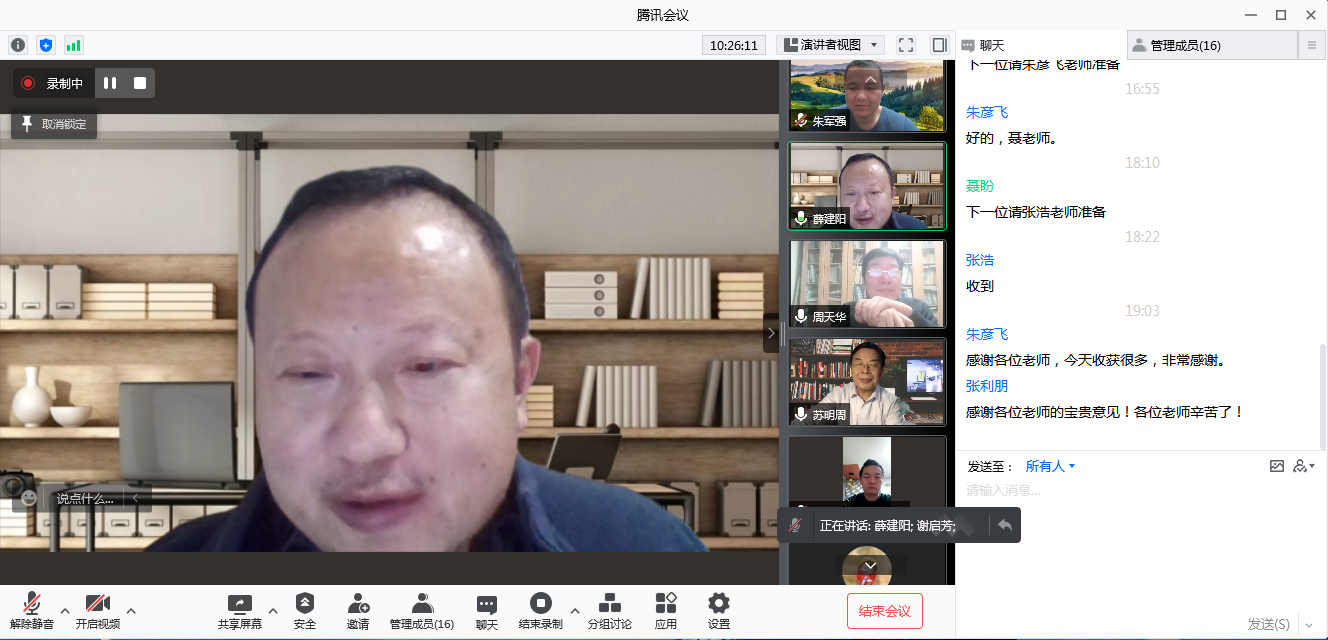This screenshot has width=1328, height=640.
Task: Enter full screen mode
Action: (x=906, y=45)
